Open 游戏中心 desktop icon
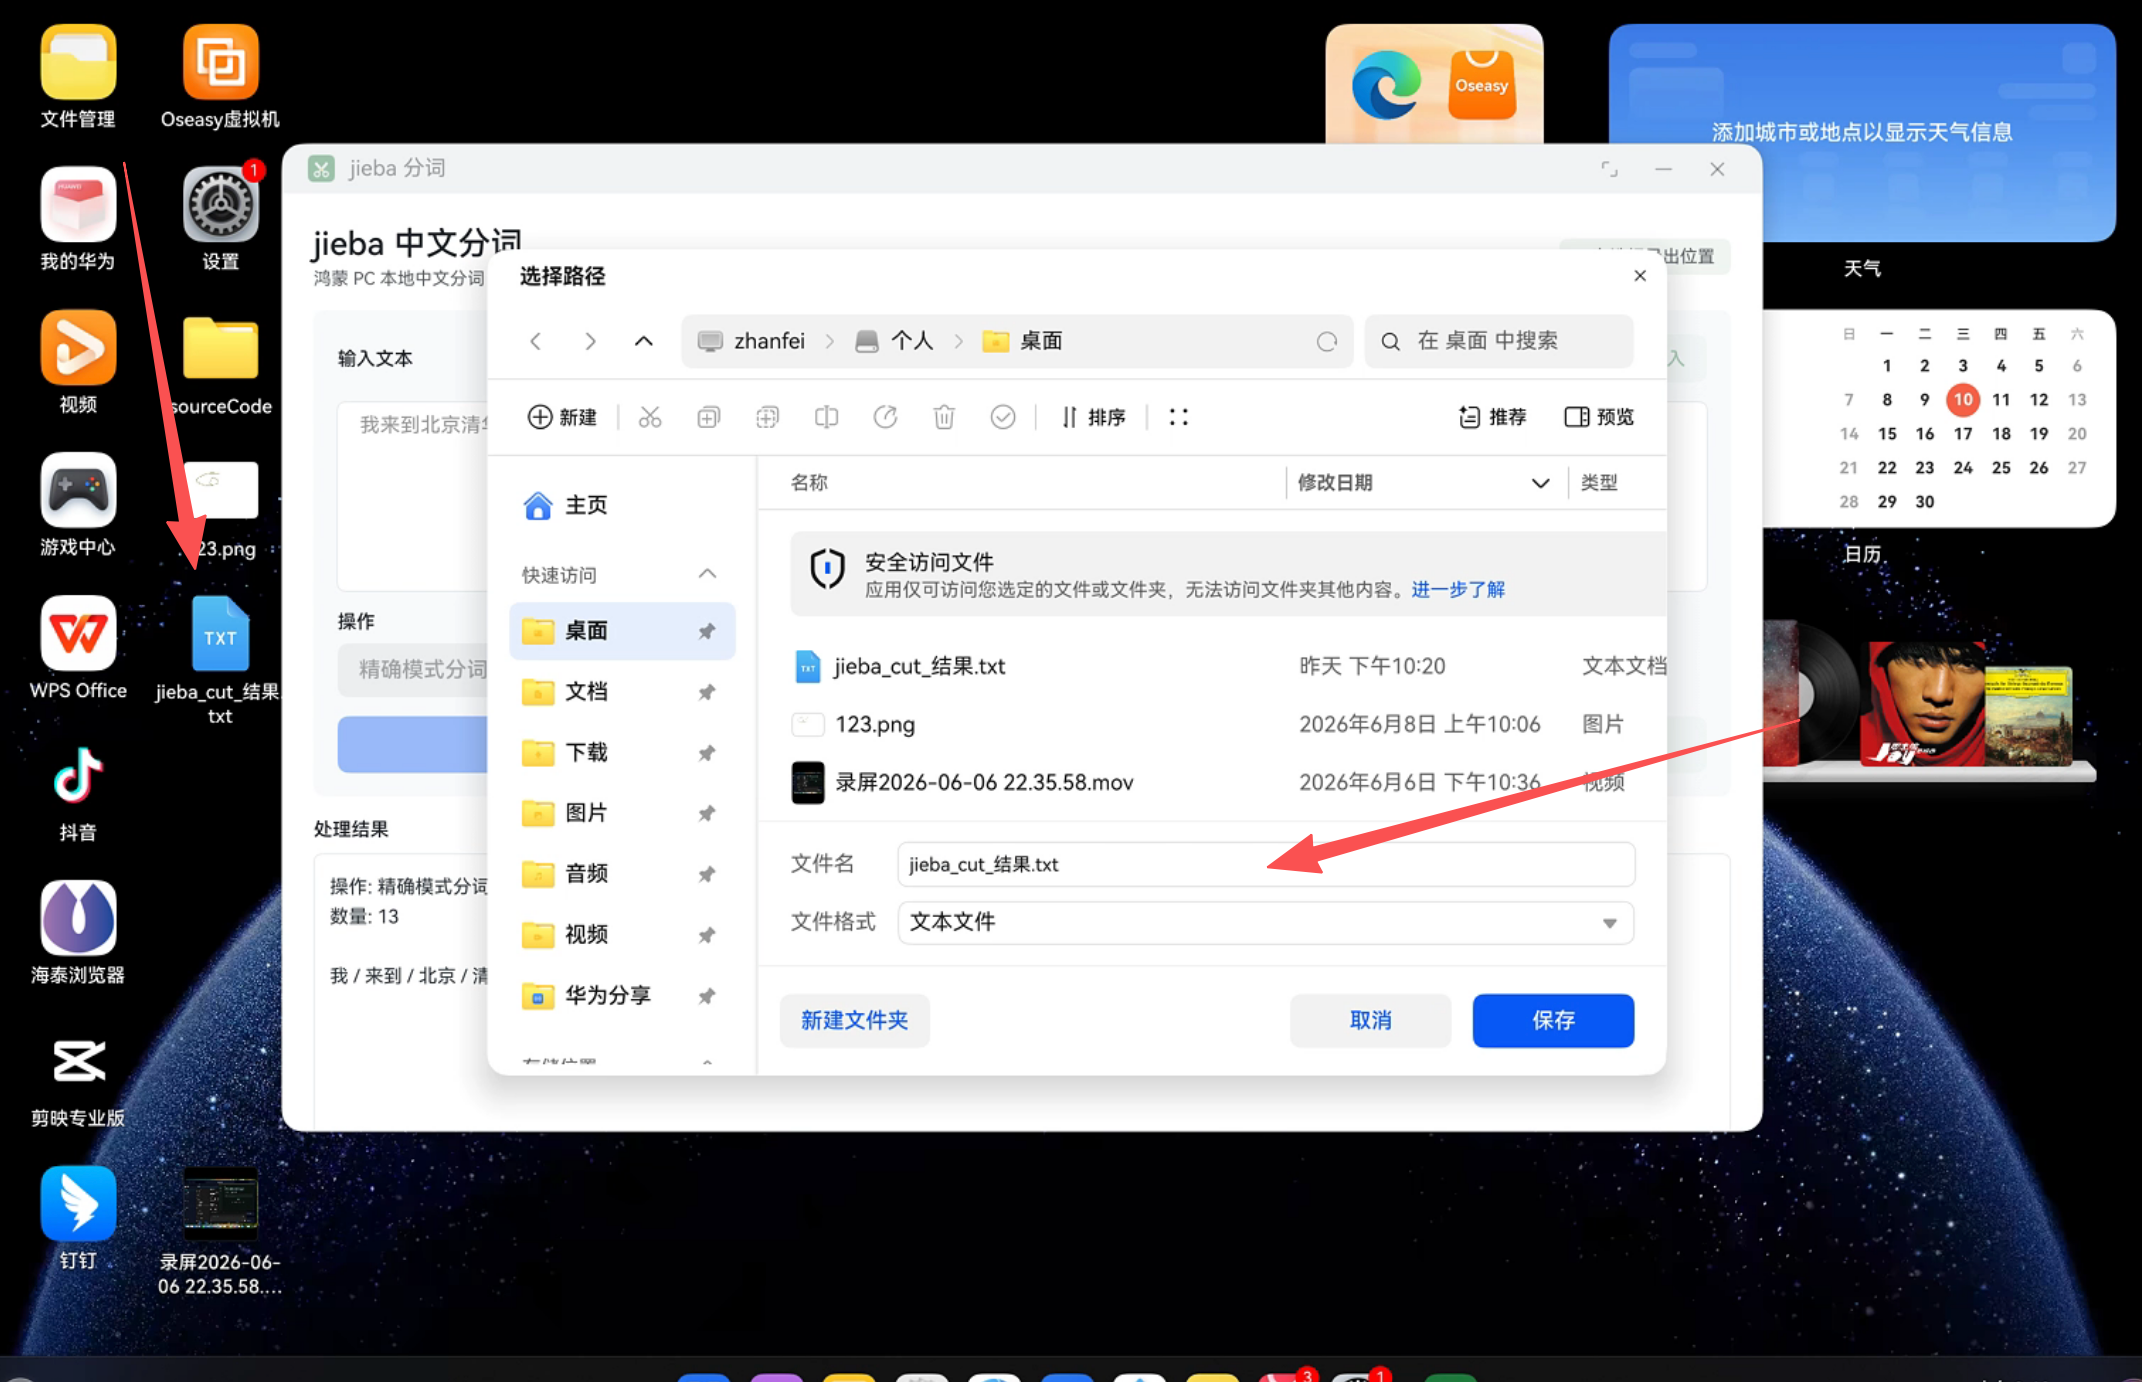 tap(78, 505)
